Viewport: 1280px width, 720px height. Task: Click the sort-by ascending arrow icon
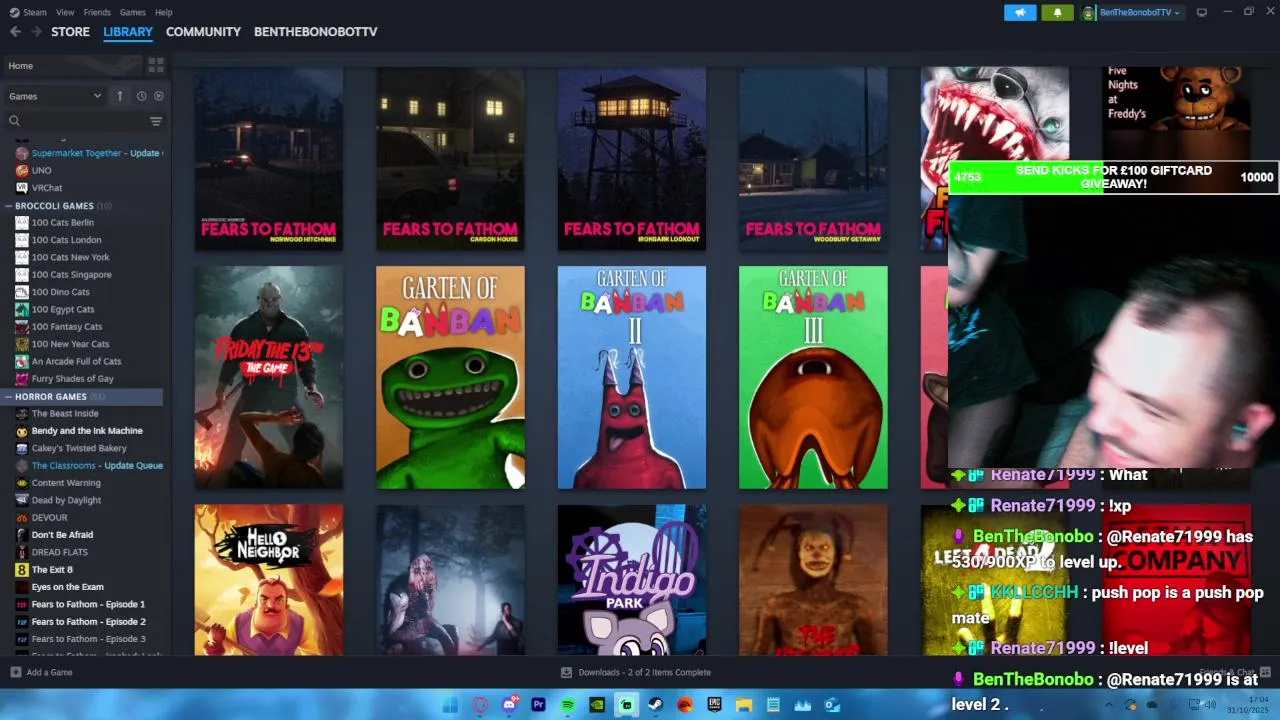(x=120, y=96)
